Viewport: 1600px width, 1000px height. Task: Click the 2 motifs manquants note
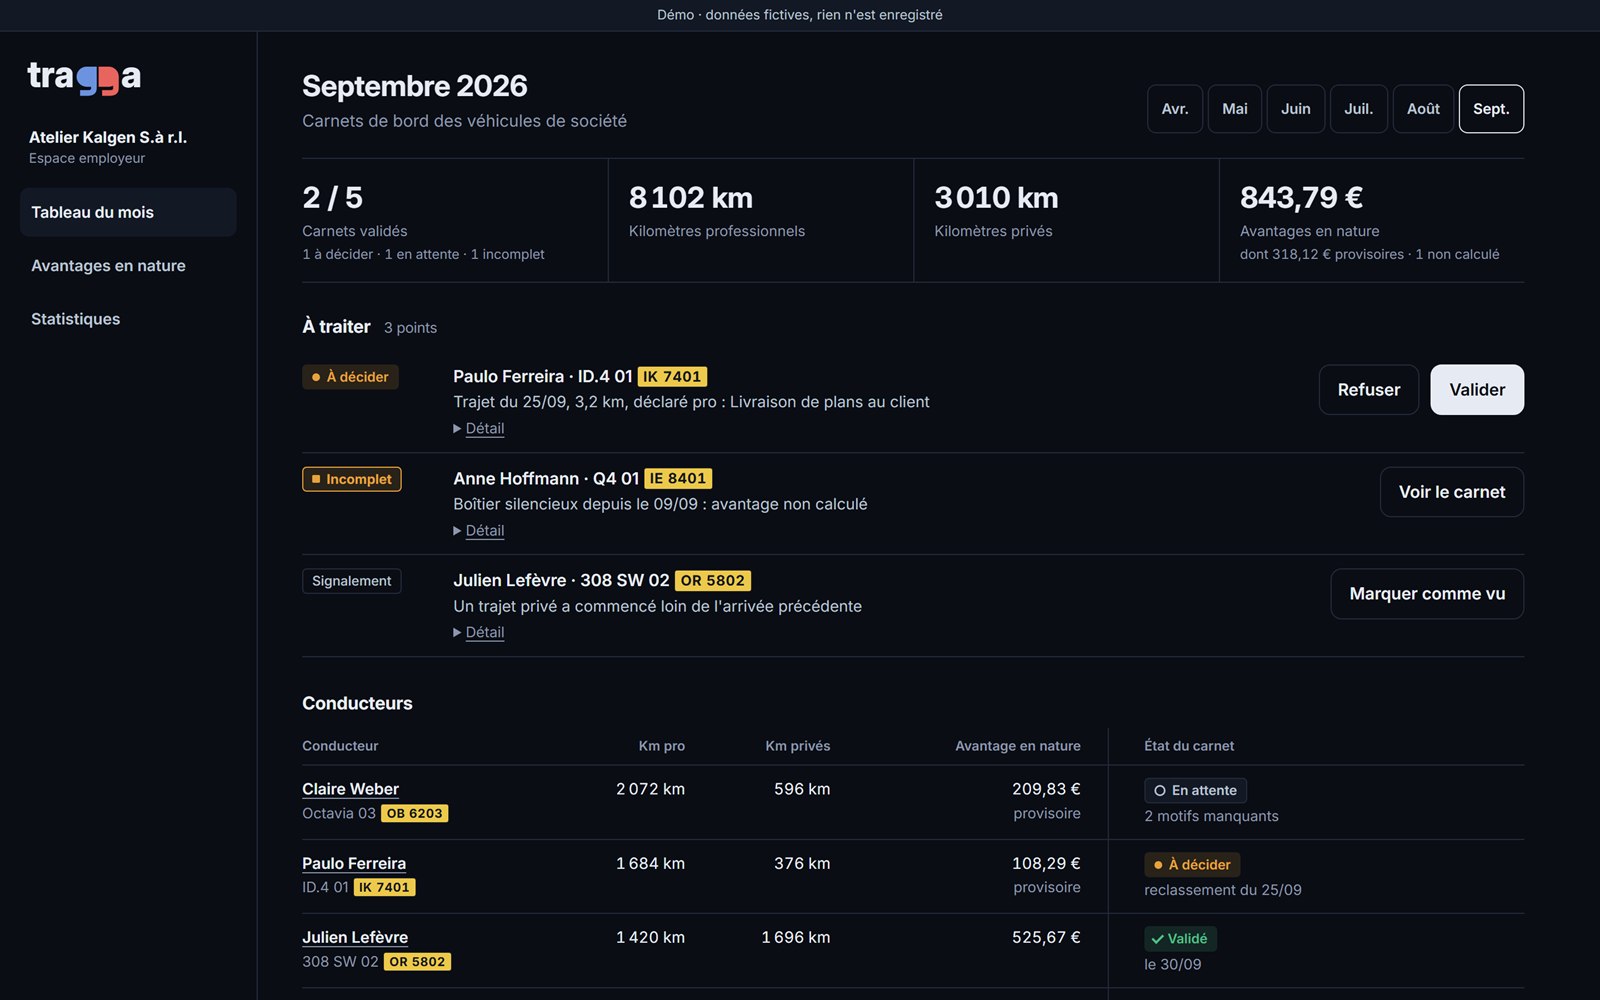(x=1211, y=816)
